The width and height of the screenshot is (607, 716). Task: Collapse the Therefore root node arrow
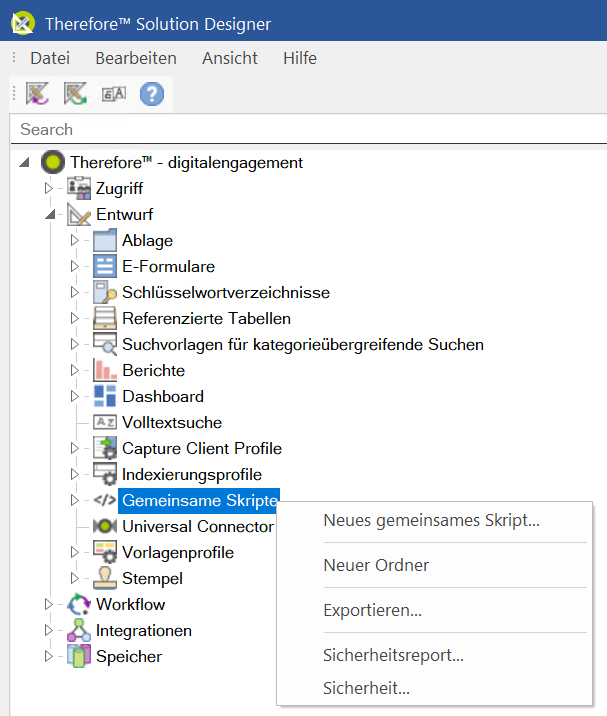24,162
